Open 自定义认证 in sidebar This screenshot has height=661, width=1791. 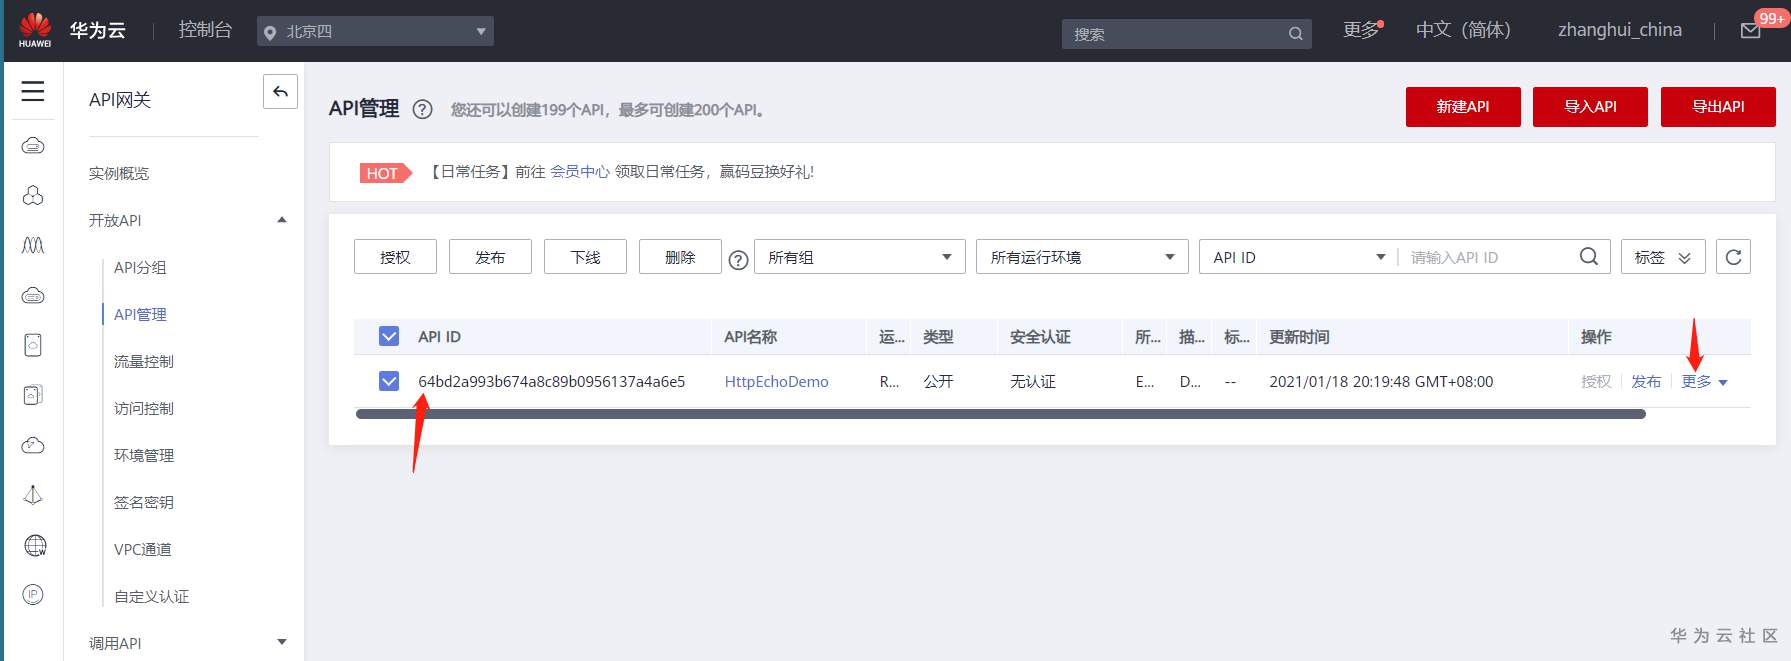point(151,596)
